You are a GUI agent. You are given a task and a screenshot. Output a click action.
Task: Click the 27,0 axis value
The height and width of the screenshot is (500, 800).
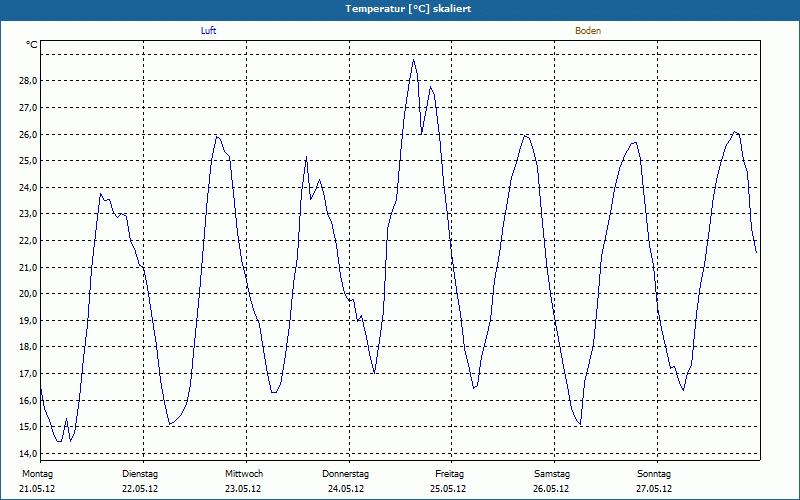tap(29, 108)
